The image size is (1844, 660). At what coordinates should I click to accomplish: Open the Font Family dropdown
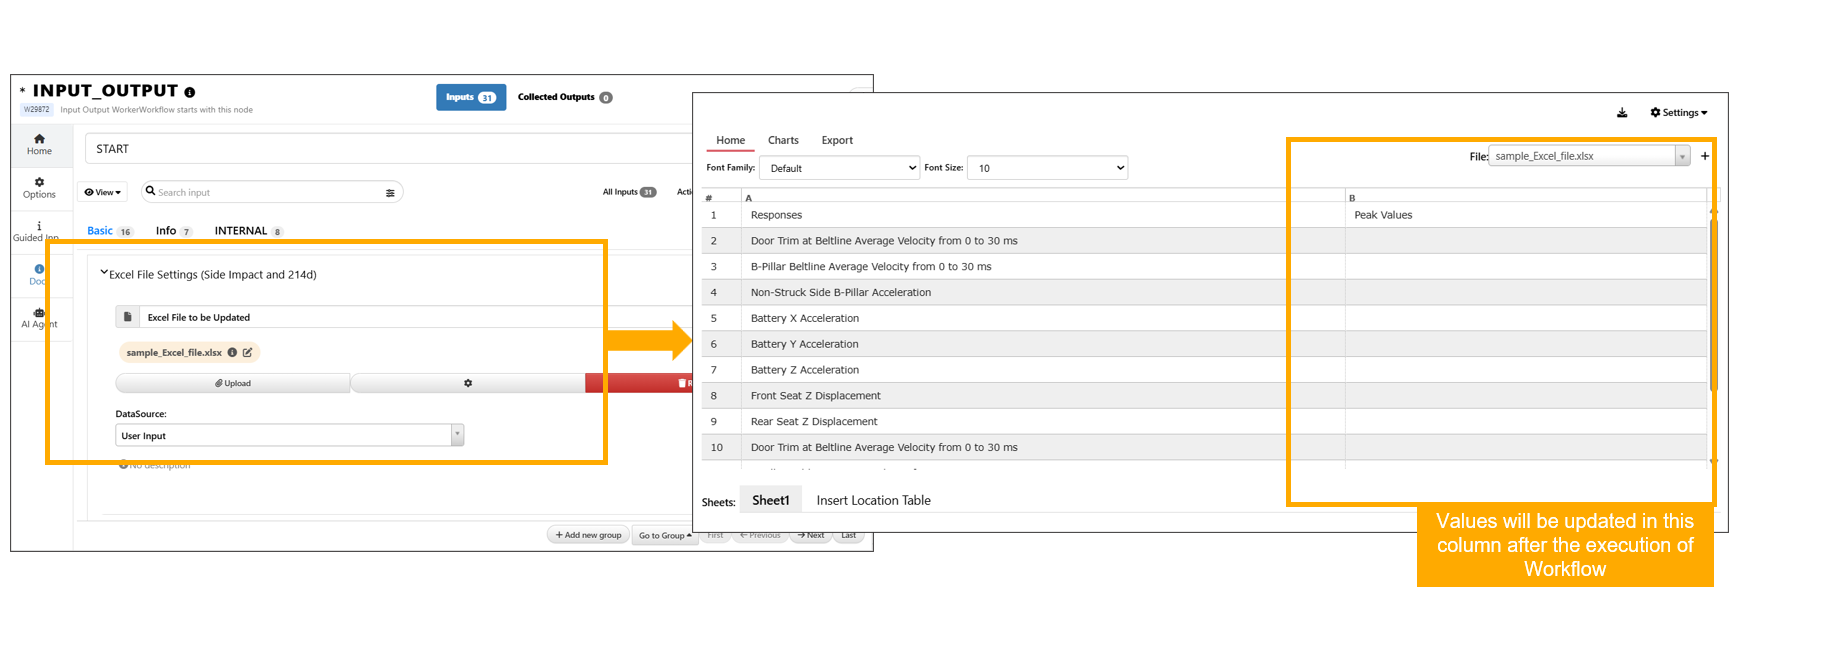pos(839,168)
